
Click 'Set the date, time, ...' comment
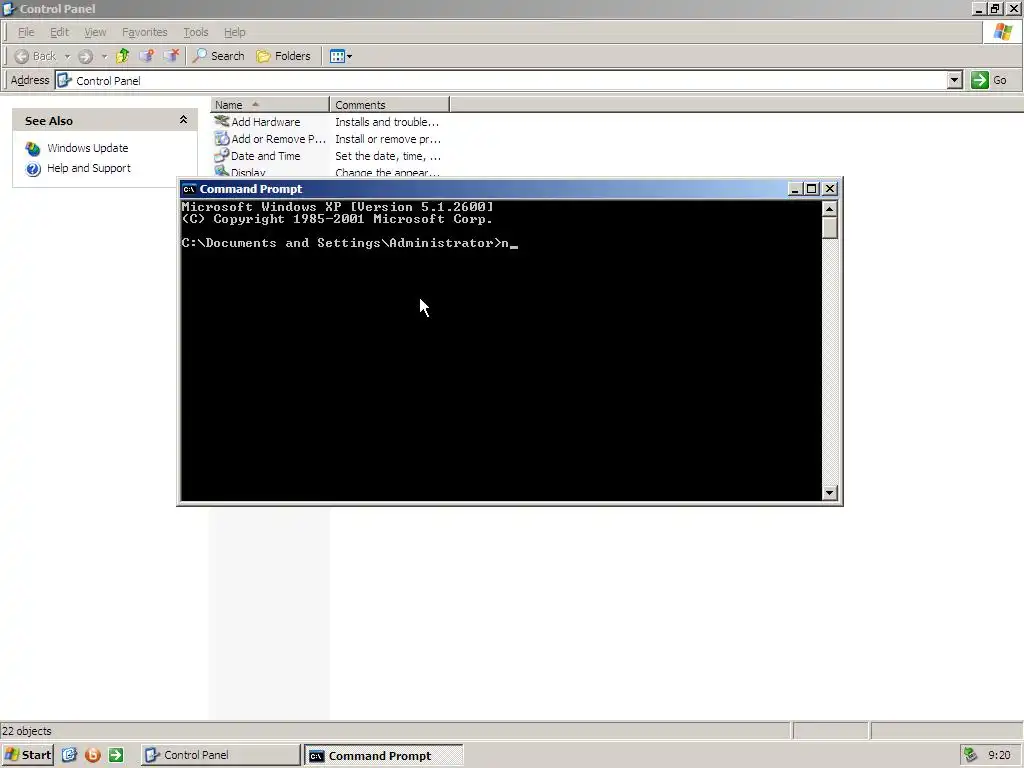coord(388,156)
